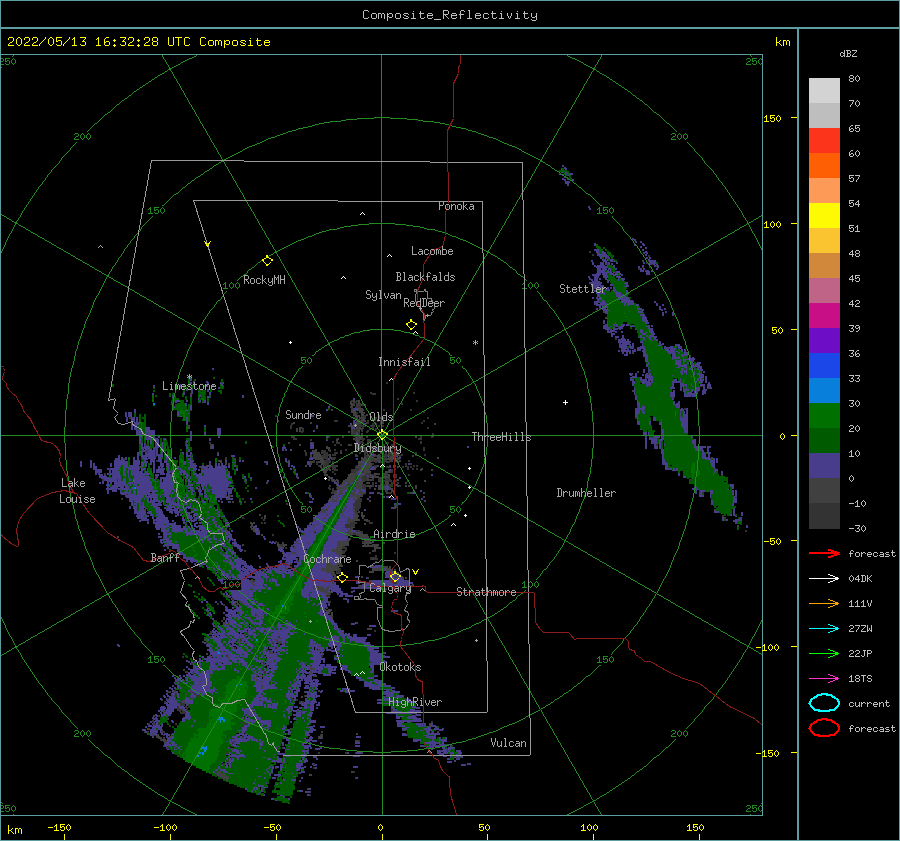Click the red forecast ellipse icon
Screen dimensions: 900x841
pos(824,728)
